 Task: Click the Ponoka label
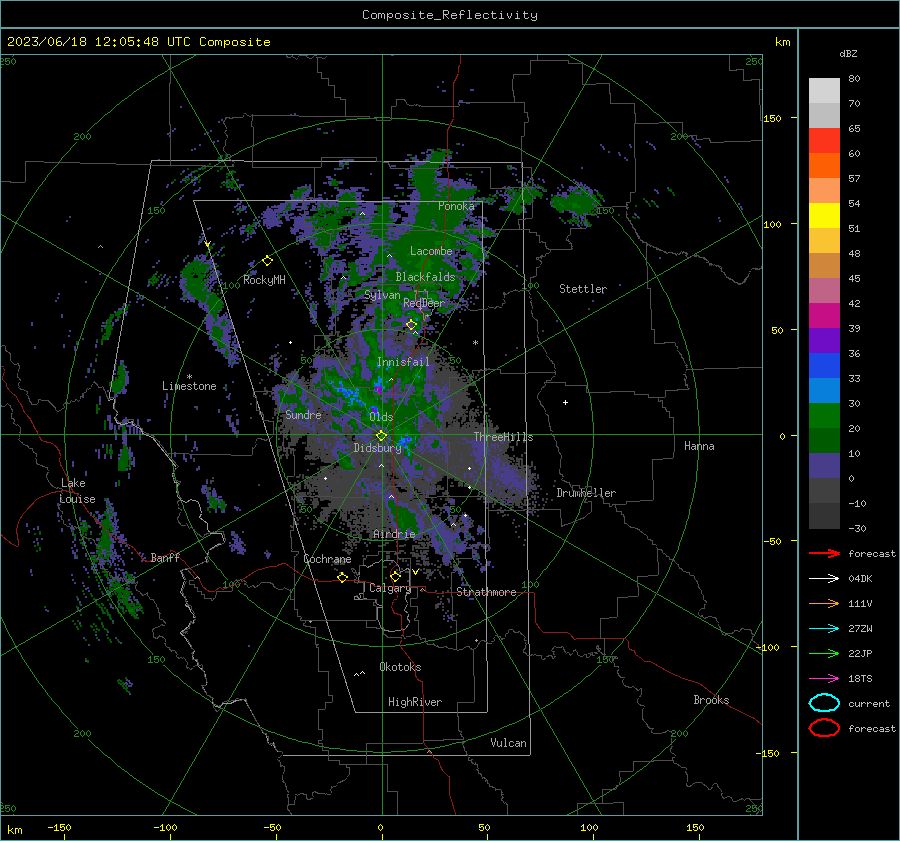tap(456, 206)
